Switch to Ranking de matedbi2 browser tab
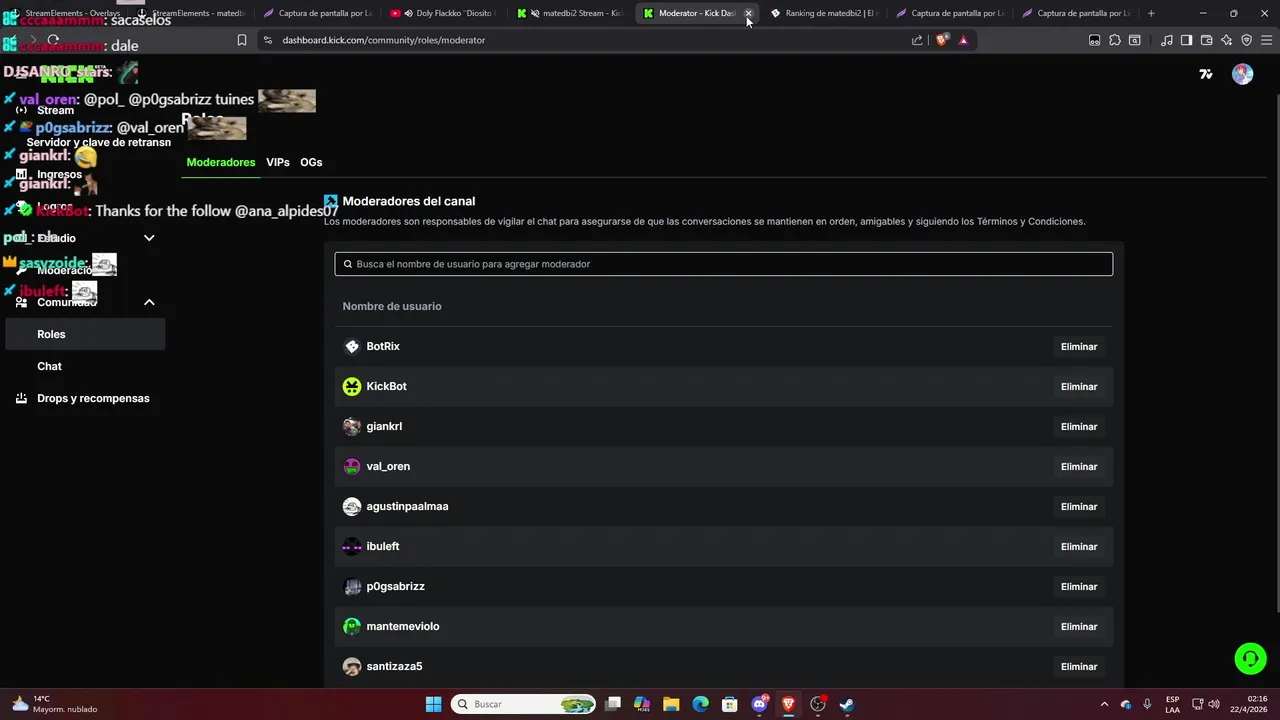The height and width of the screenshot is (720, 1280). coord(822,13)
